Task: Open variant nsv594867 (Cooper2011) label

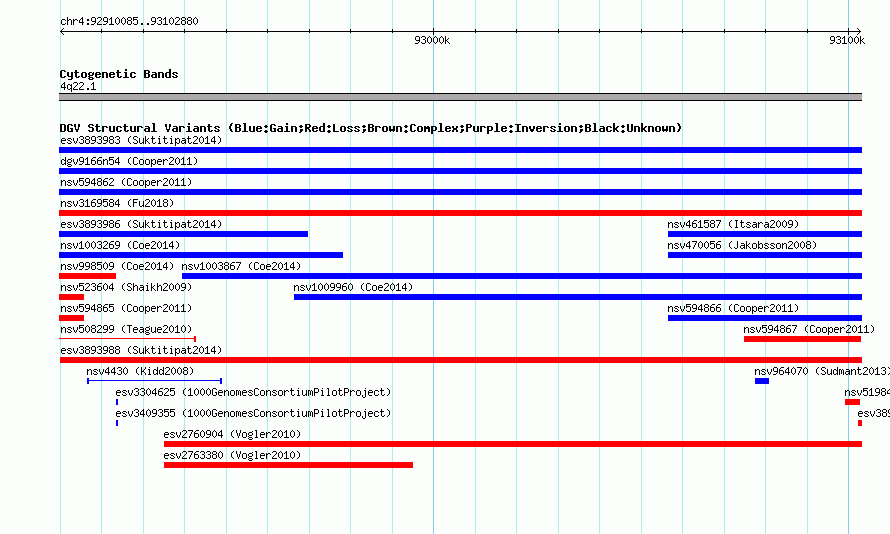Action: click(x=809, y=329)
